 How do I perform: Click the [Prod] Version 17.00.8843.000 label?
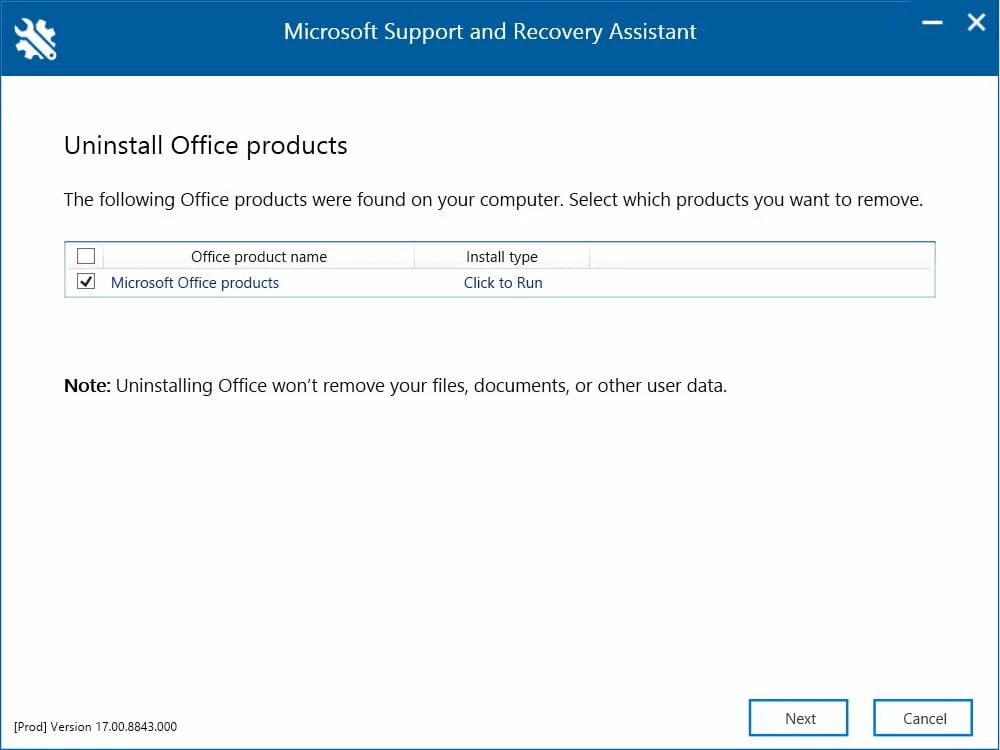pyautogui.click(x=97, y=727)
